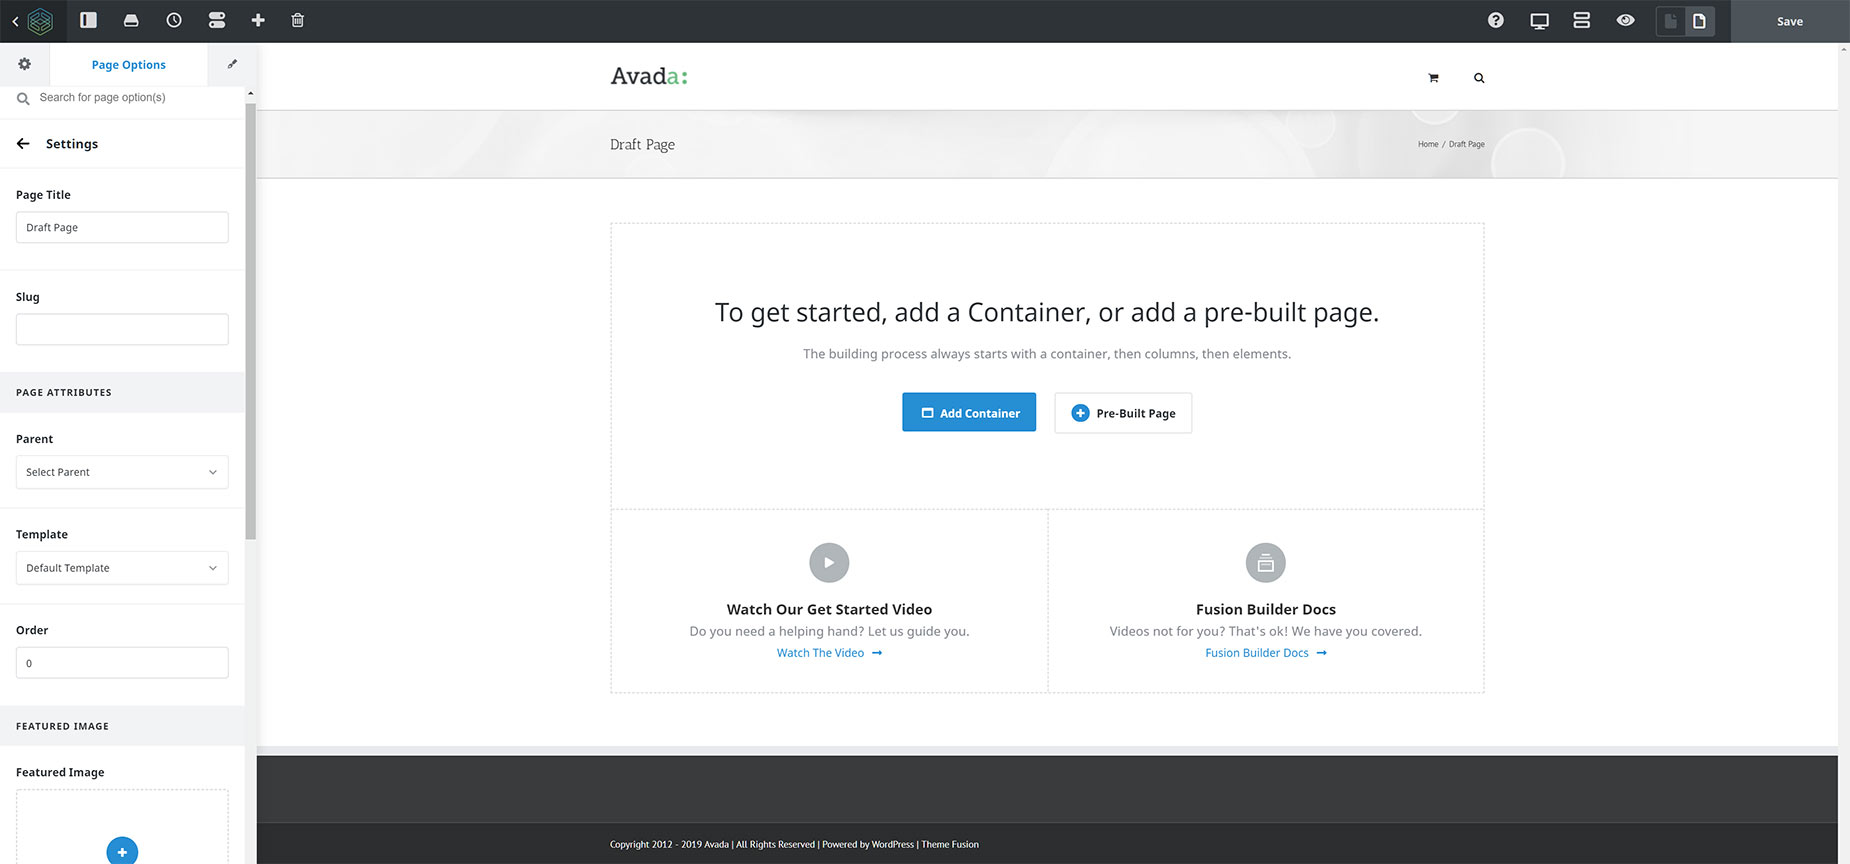Open the toggle switches preferences icon
This screenshot has height=864, width=1850.
(x=217, y=20)
